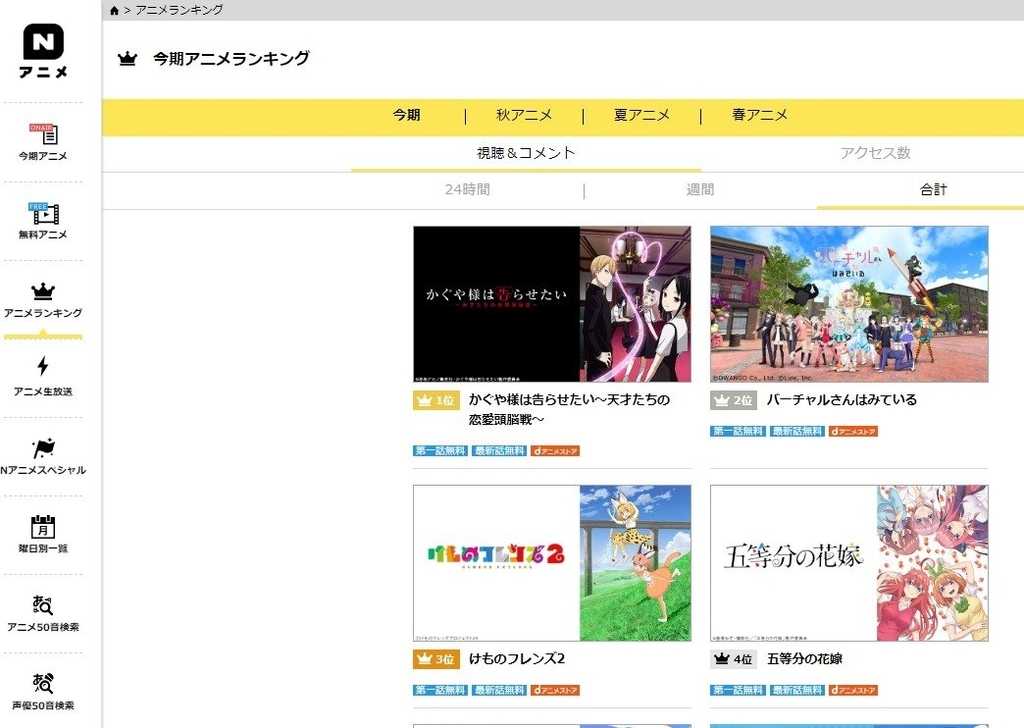Image resolution: width=1024 pixels, height=728 pixels.
Task: Open バーチャルさんはみている thumbnail
Action: (x=849, y=304)
